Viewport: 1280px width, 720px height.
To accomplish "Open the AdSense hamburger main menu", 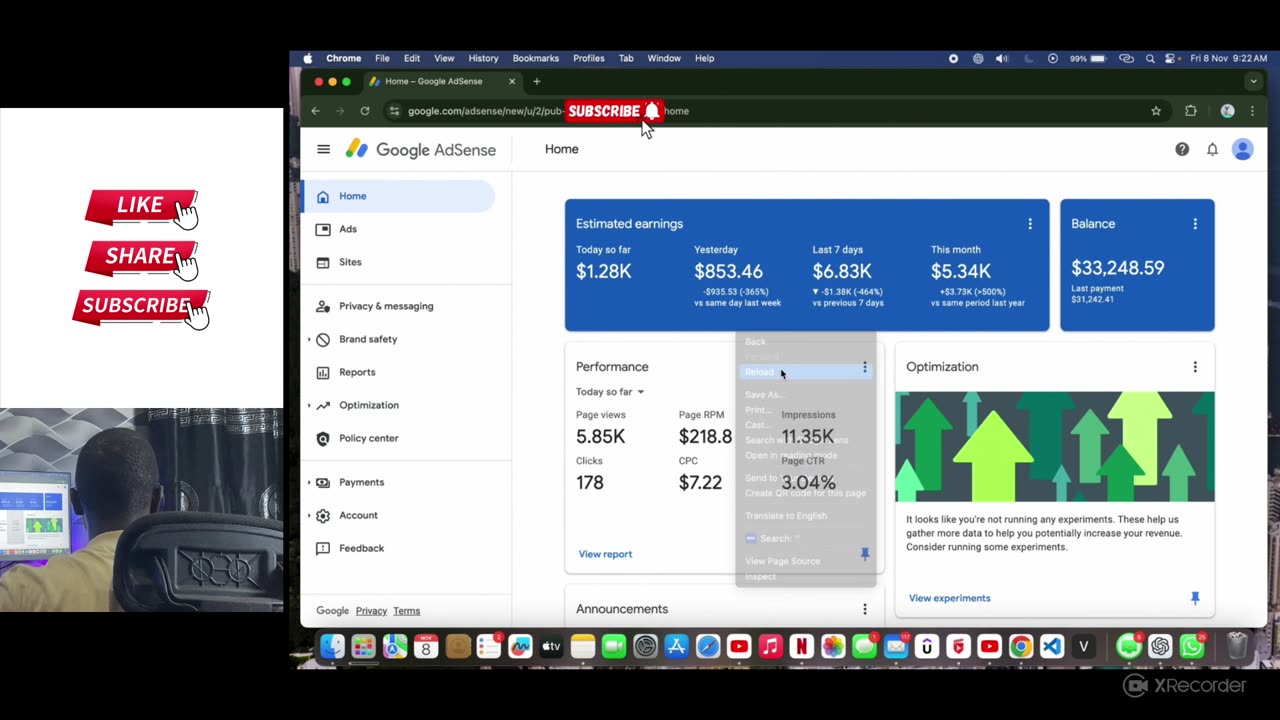I will point(323,149).
